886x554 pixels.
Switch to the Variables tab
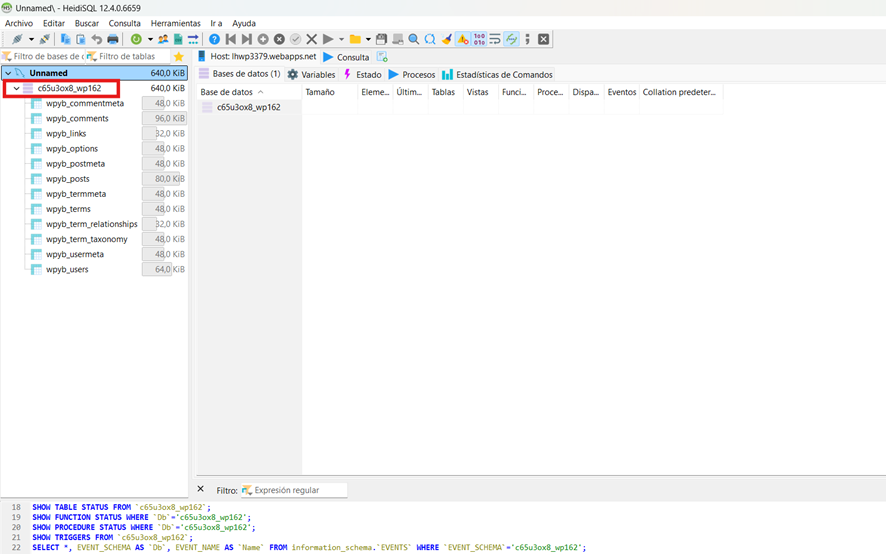311,75
